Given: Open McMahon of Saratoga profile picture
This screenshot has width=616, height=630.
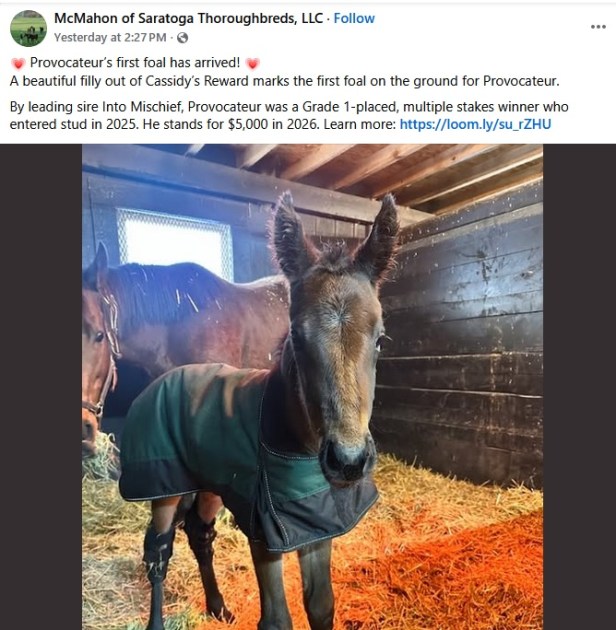Looking at the screenshot, I should coord(28,29).
